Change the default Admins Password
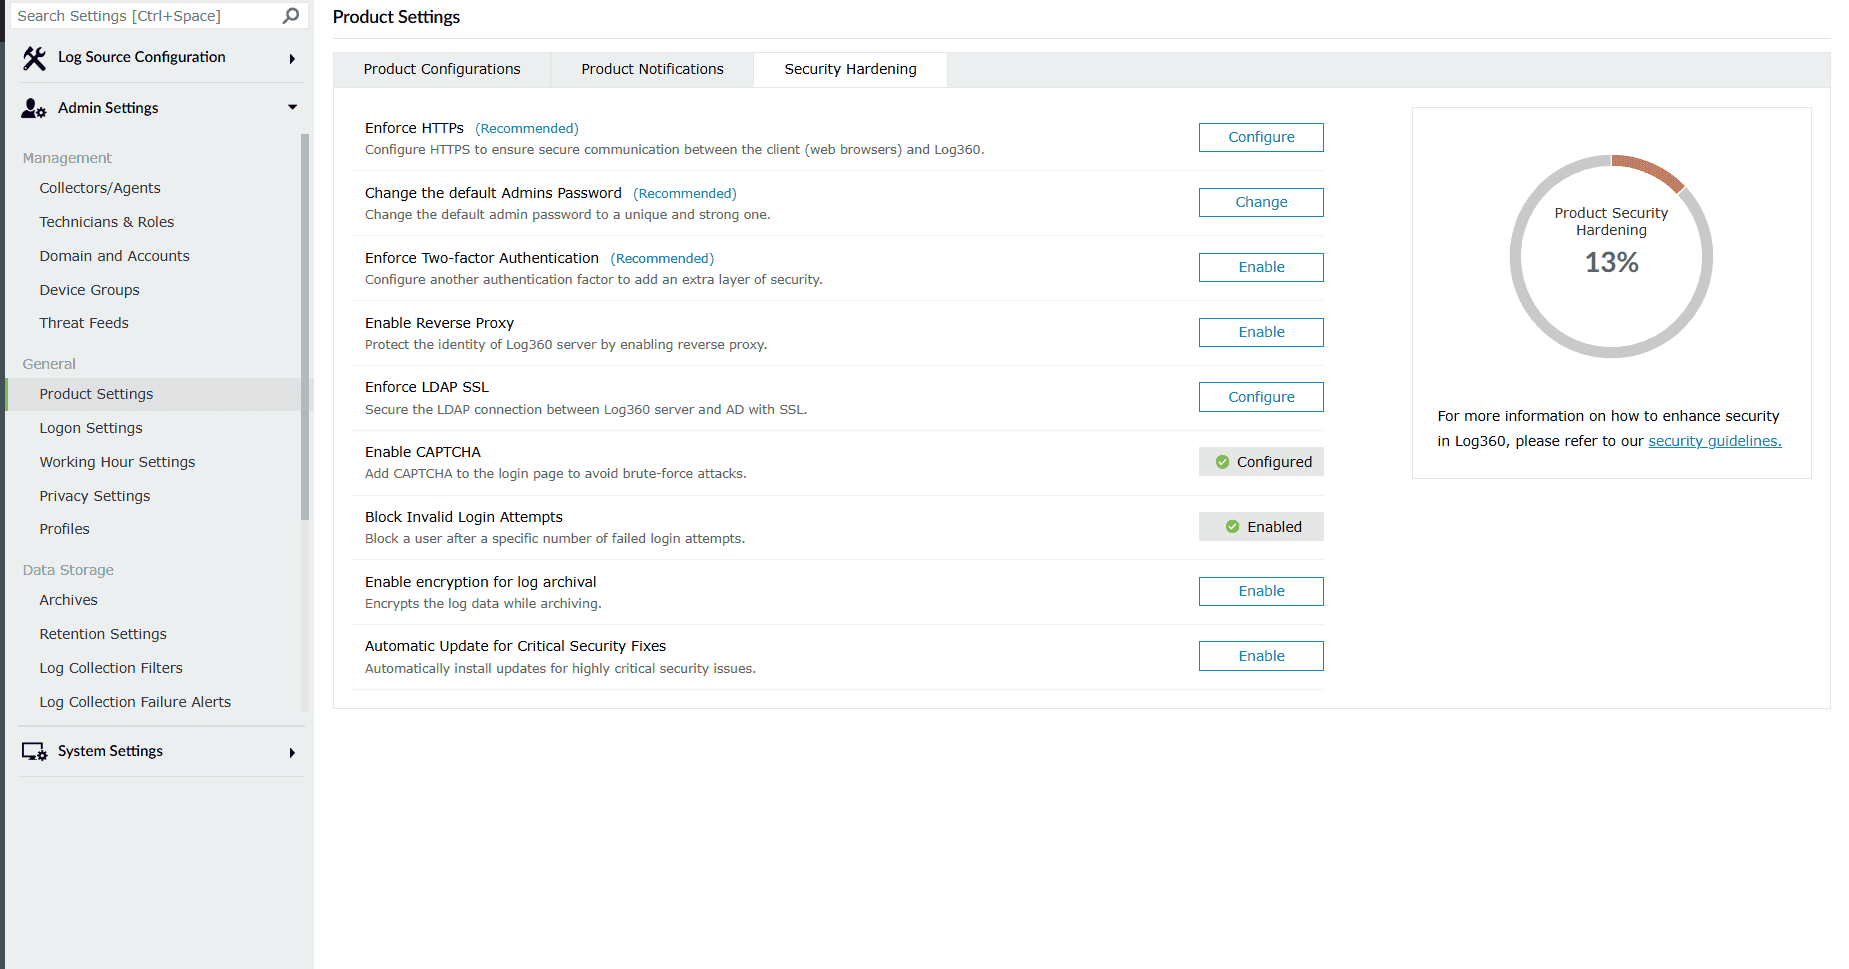The image size is (1849, 969). click(1260, 202)
